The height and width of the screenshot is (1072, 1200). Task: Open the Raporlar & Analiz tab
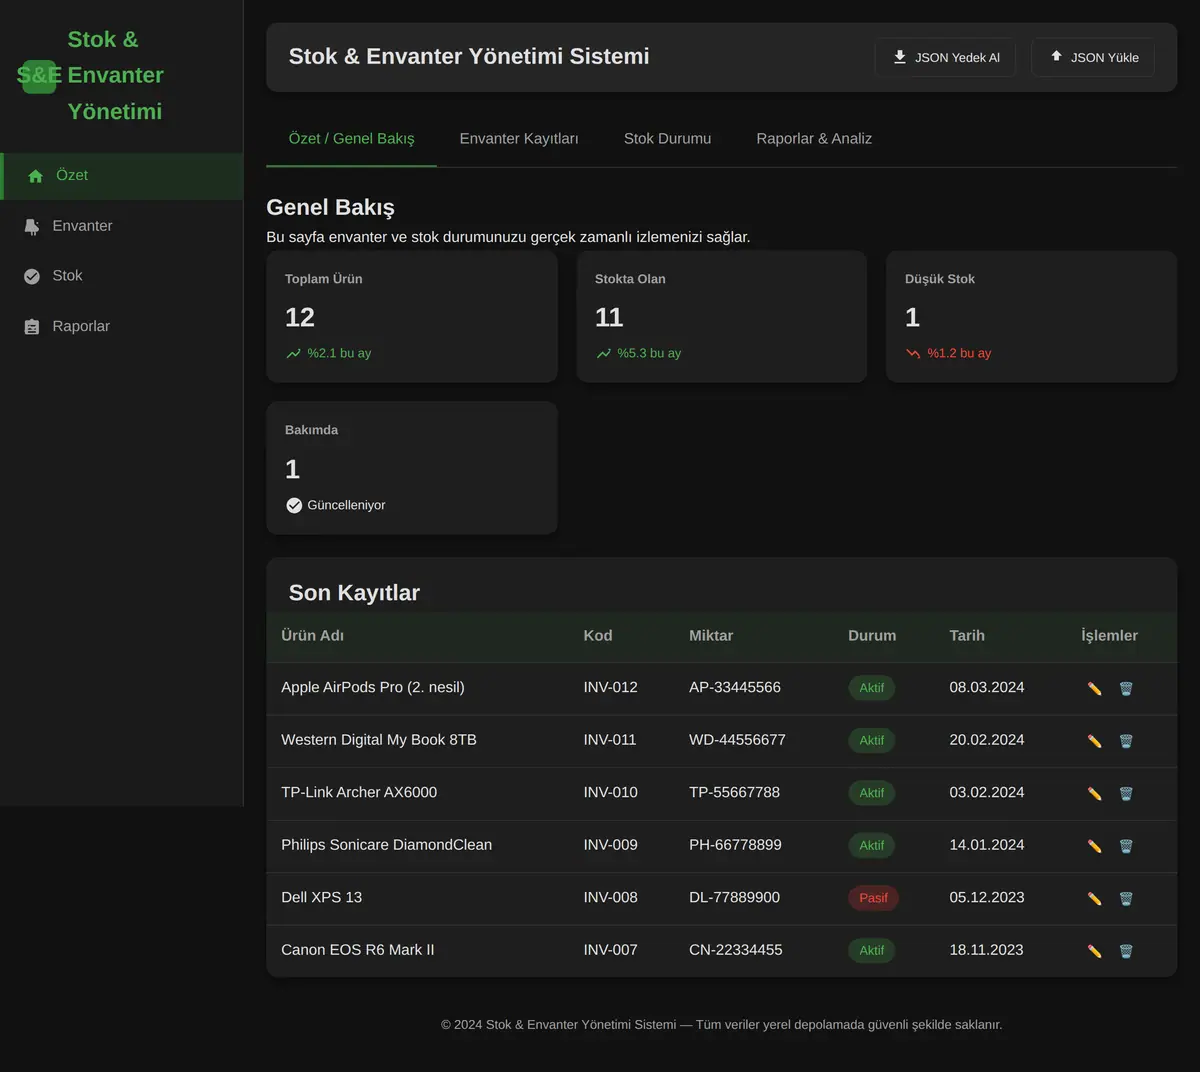pos(814,139)
